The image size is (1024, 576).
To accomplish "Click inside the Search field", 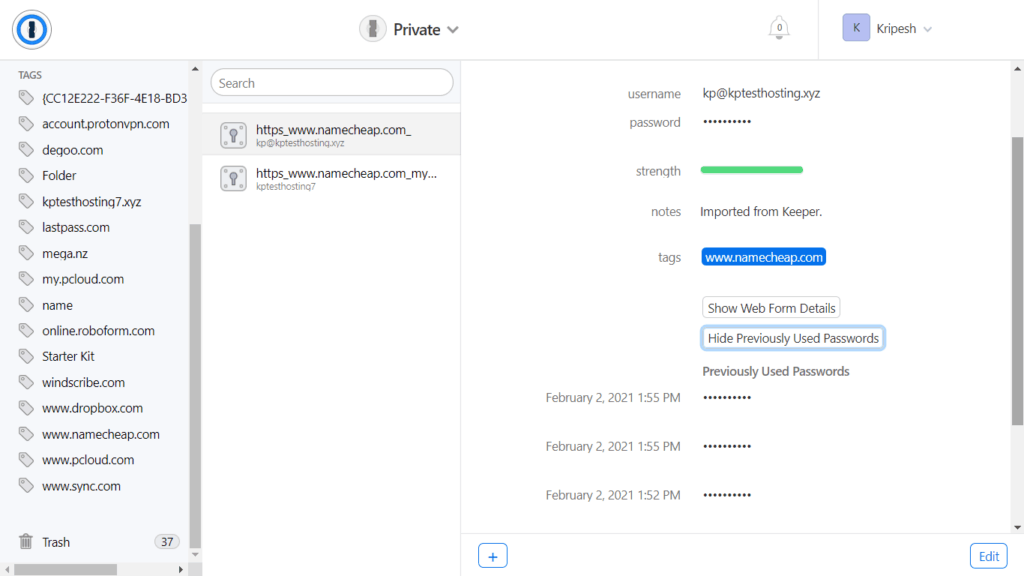I will pos(331,82).
